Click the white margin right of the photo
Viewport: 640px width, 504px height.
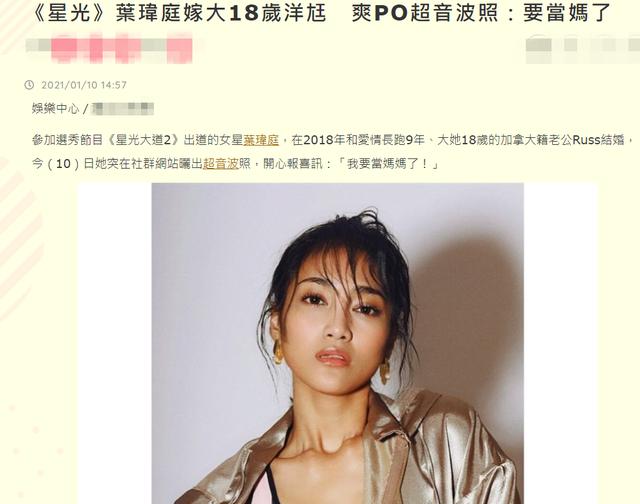[x=560, y=343]
